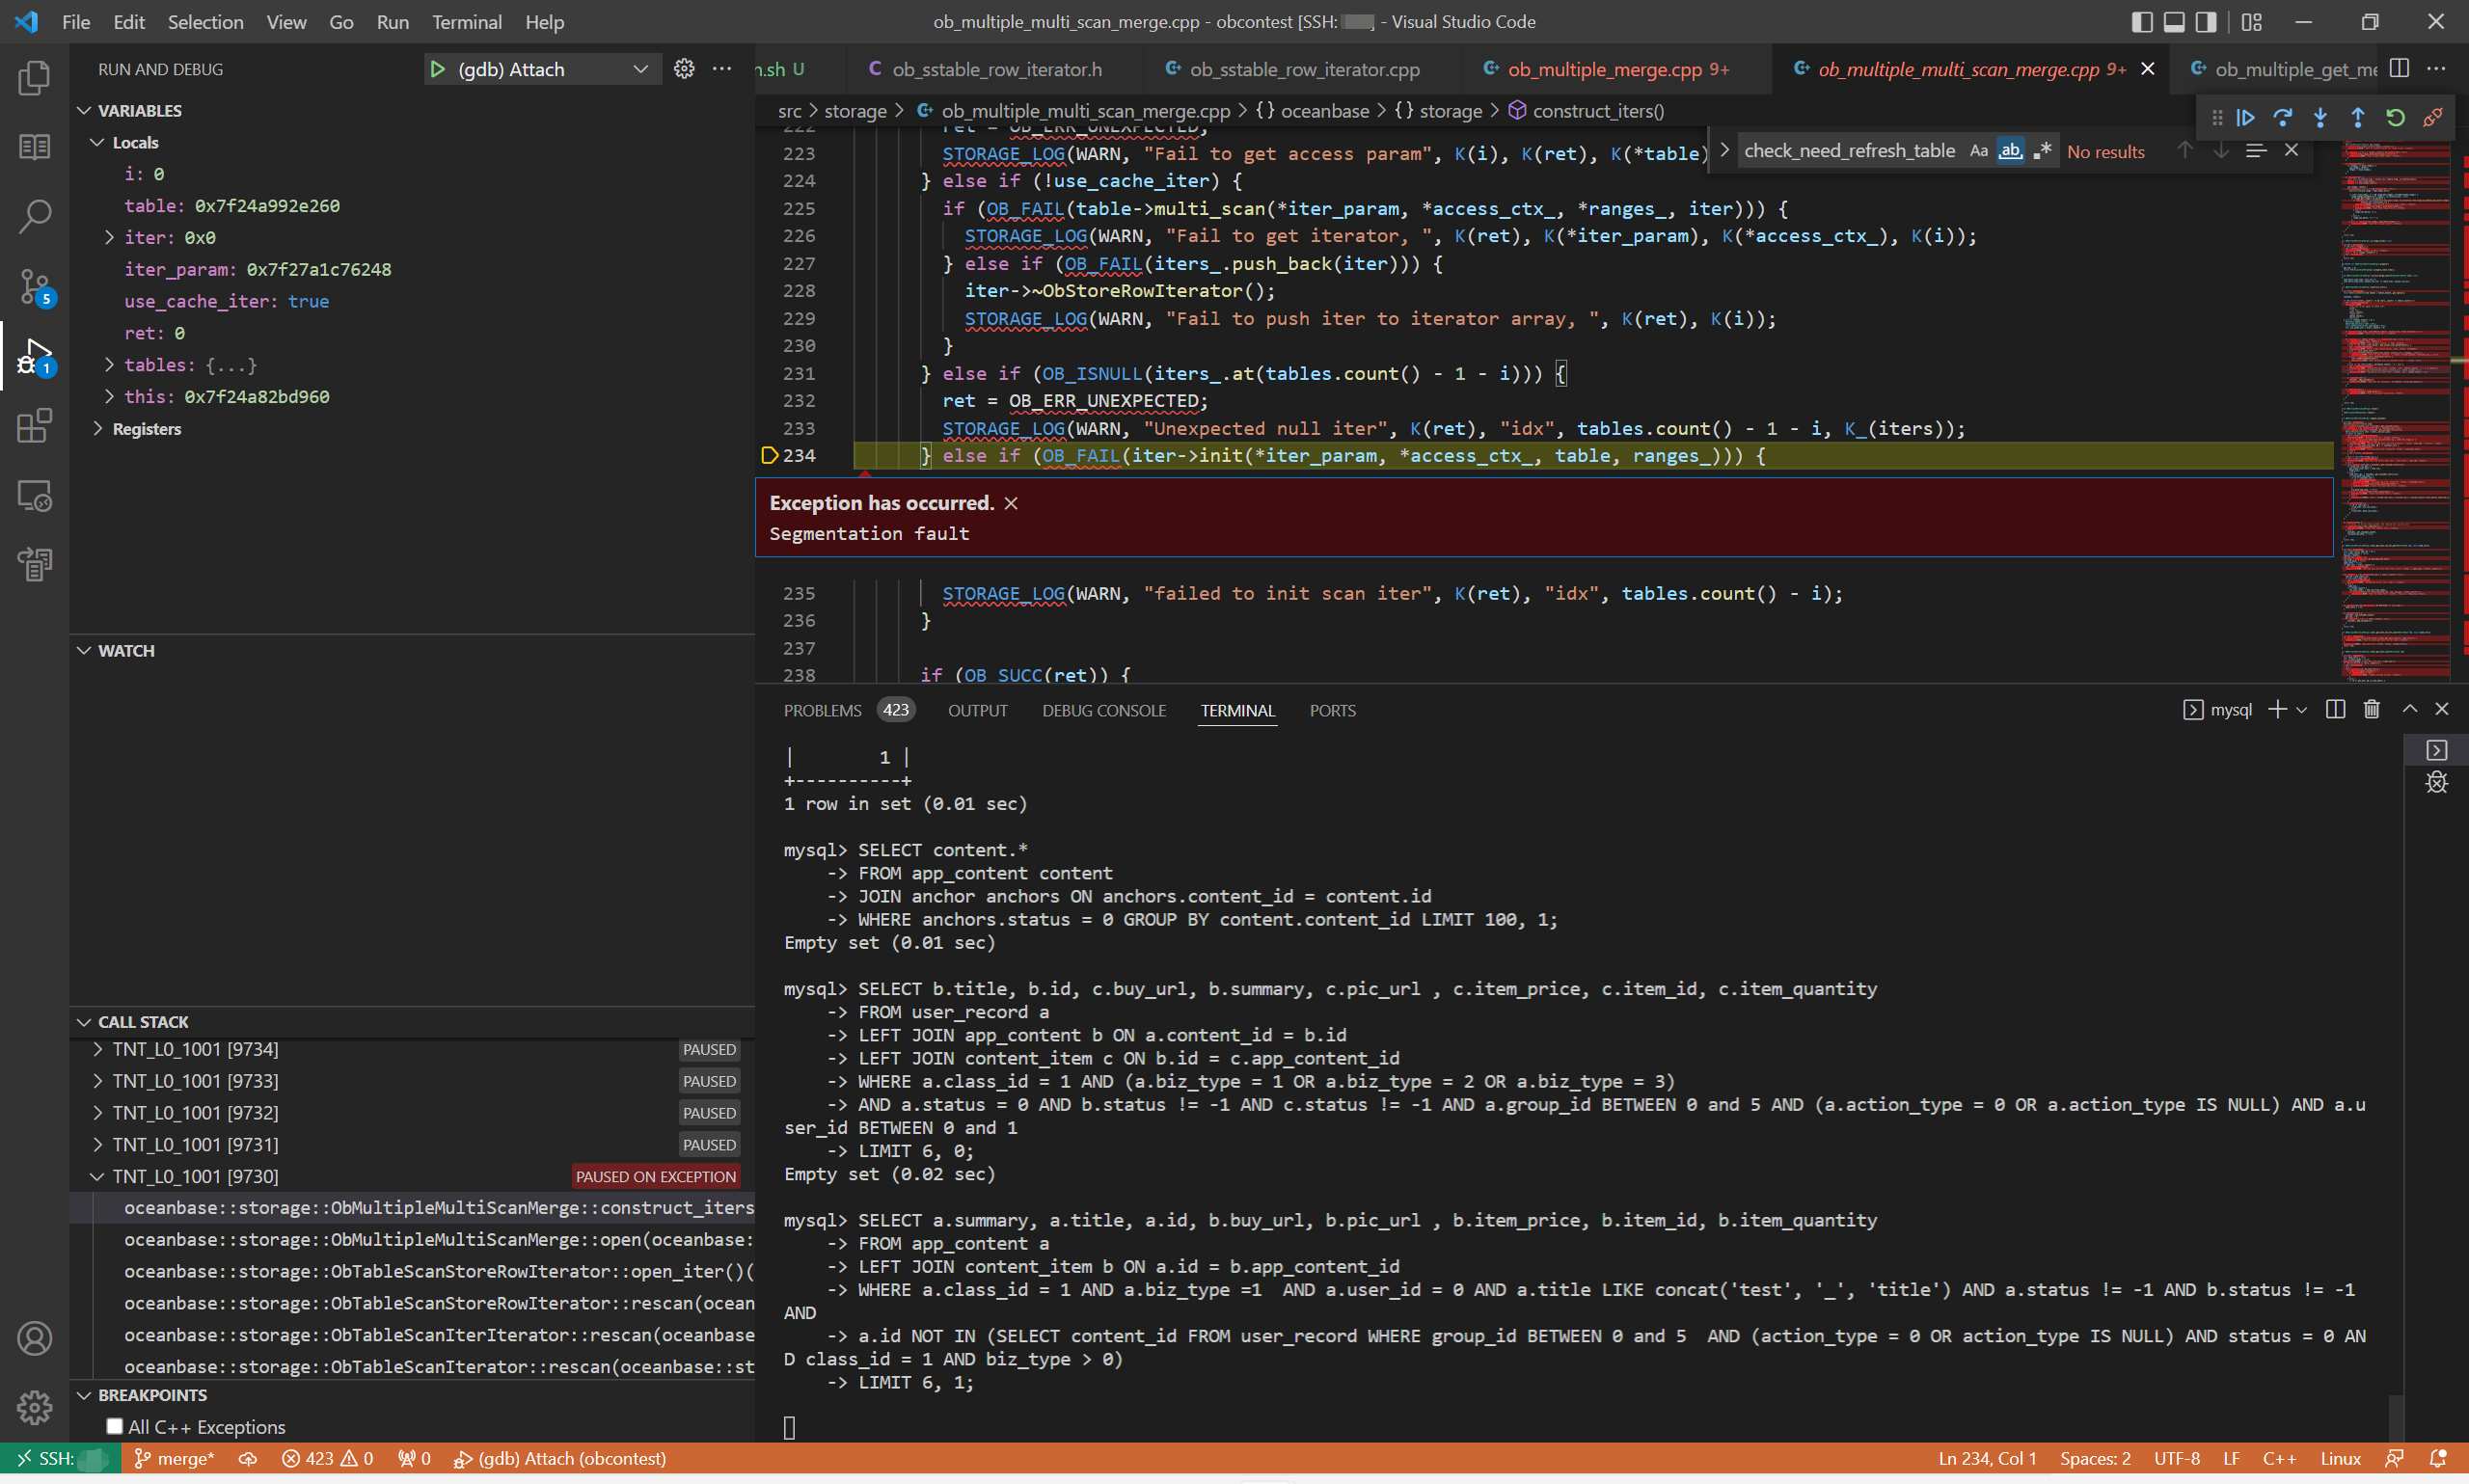Viewport: 2469px width, 1484px height.
Task: Toggle find in selection
Action: 2255,150
